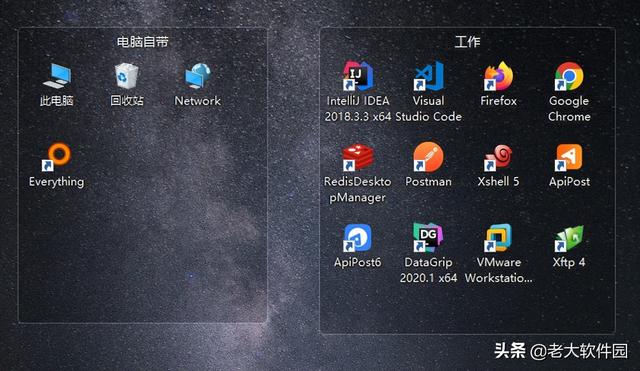The image size is (640, 371).
Task: Launch the Everything search shortcut
Action: [56, 157]
